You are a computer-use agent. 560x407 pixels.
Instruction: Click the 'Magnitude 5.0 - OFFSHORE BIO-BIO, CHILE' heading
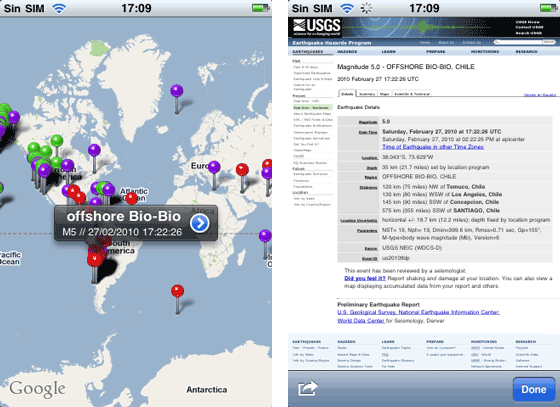click(406, 67)
